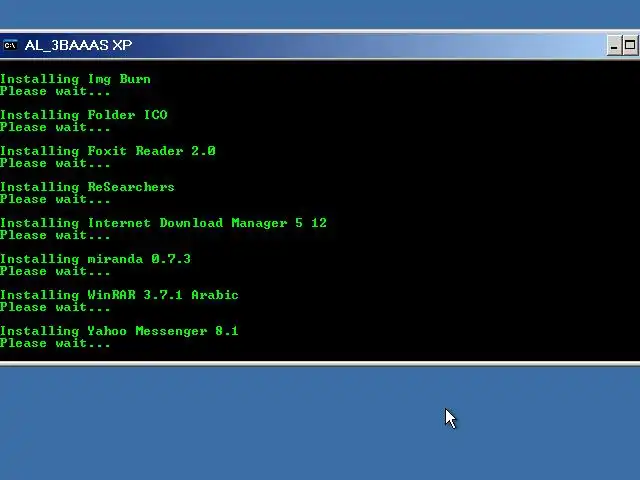Click Please wait under Yahoo Messenger line
The height and width of the screenshot is (480, 640).
coord(55,343)
